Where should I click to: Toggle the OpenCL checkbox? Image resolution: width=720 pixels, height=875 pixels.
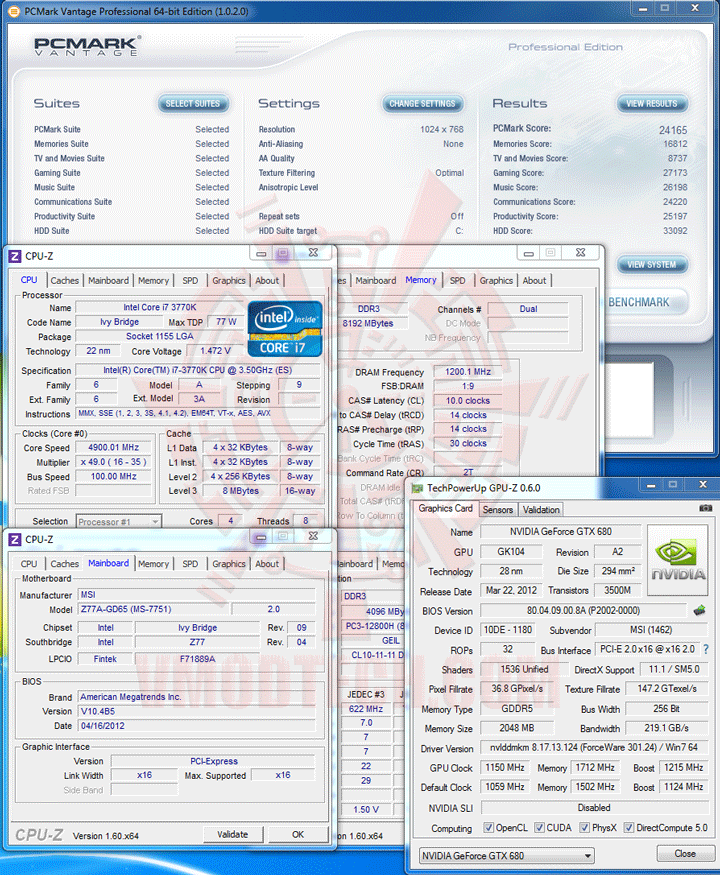click(x=488, y=828)
